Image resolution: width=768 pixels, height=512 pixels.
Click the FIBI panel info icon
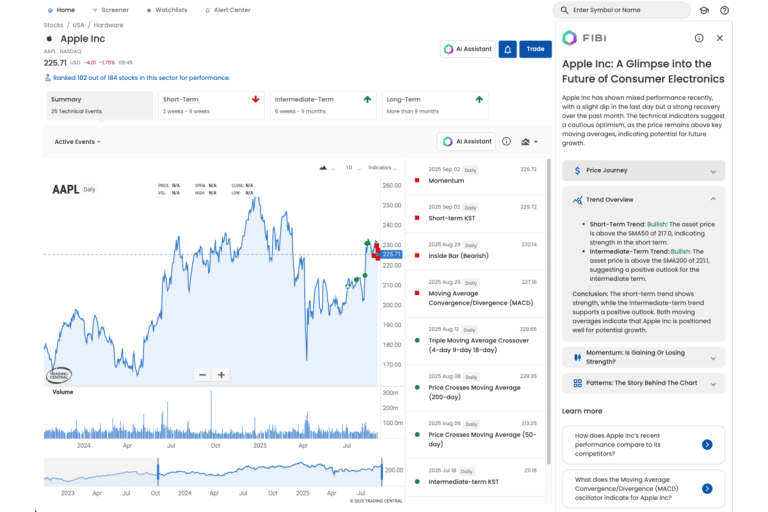click(x=699, y=38)
